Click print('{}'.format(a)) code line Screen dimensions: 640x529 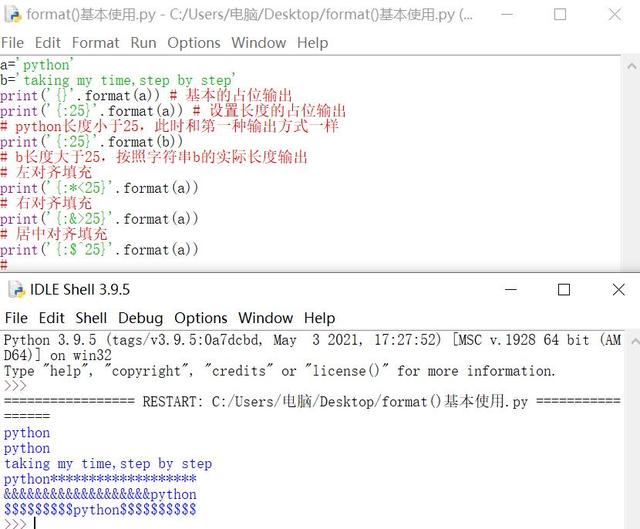(x=146, y=96)
